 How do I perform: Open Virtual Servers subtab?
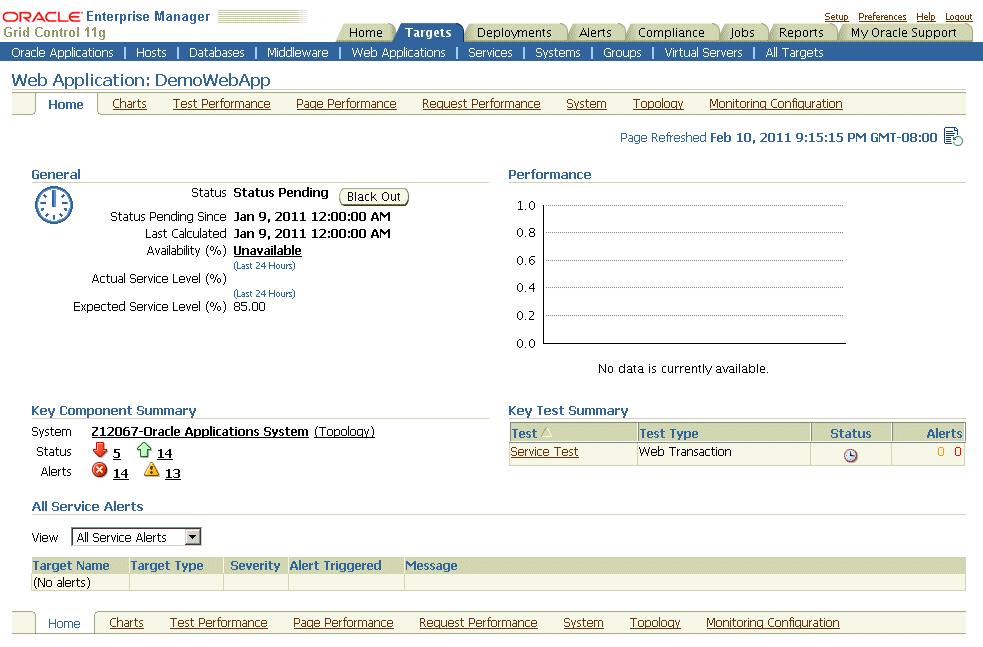point(703,53)
